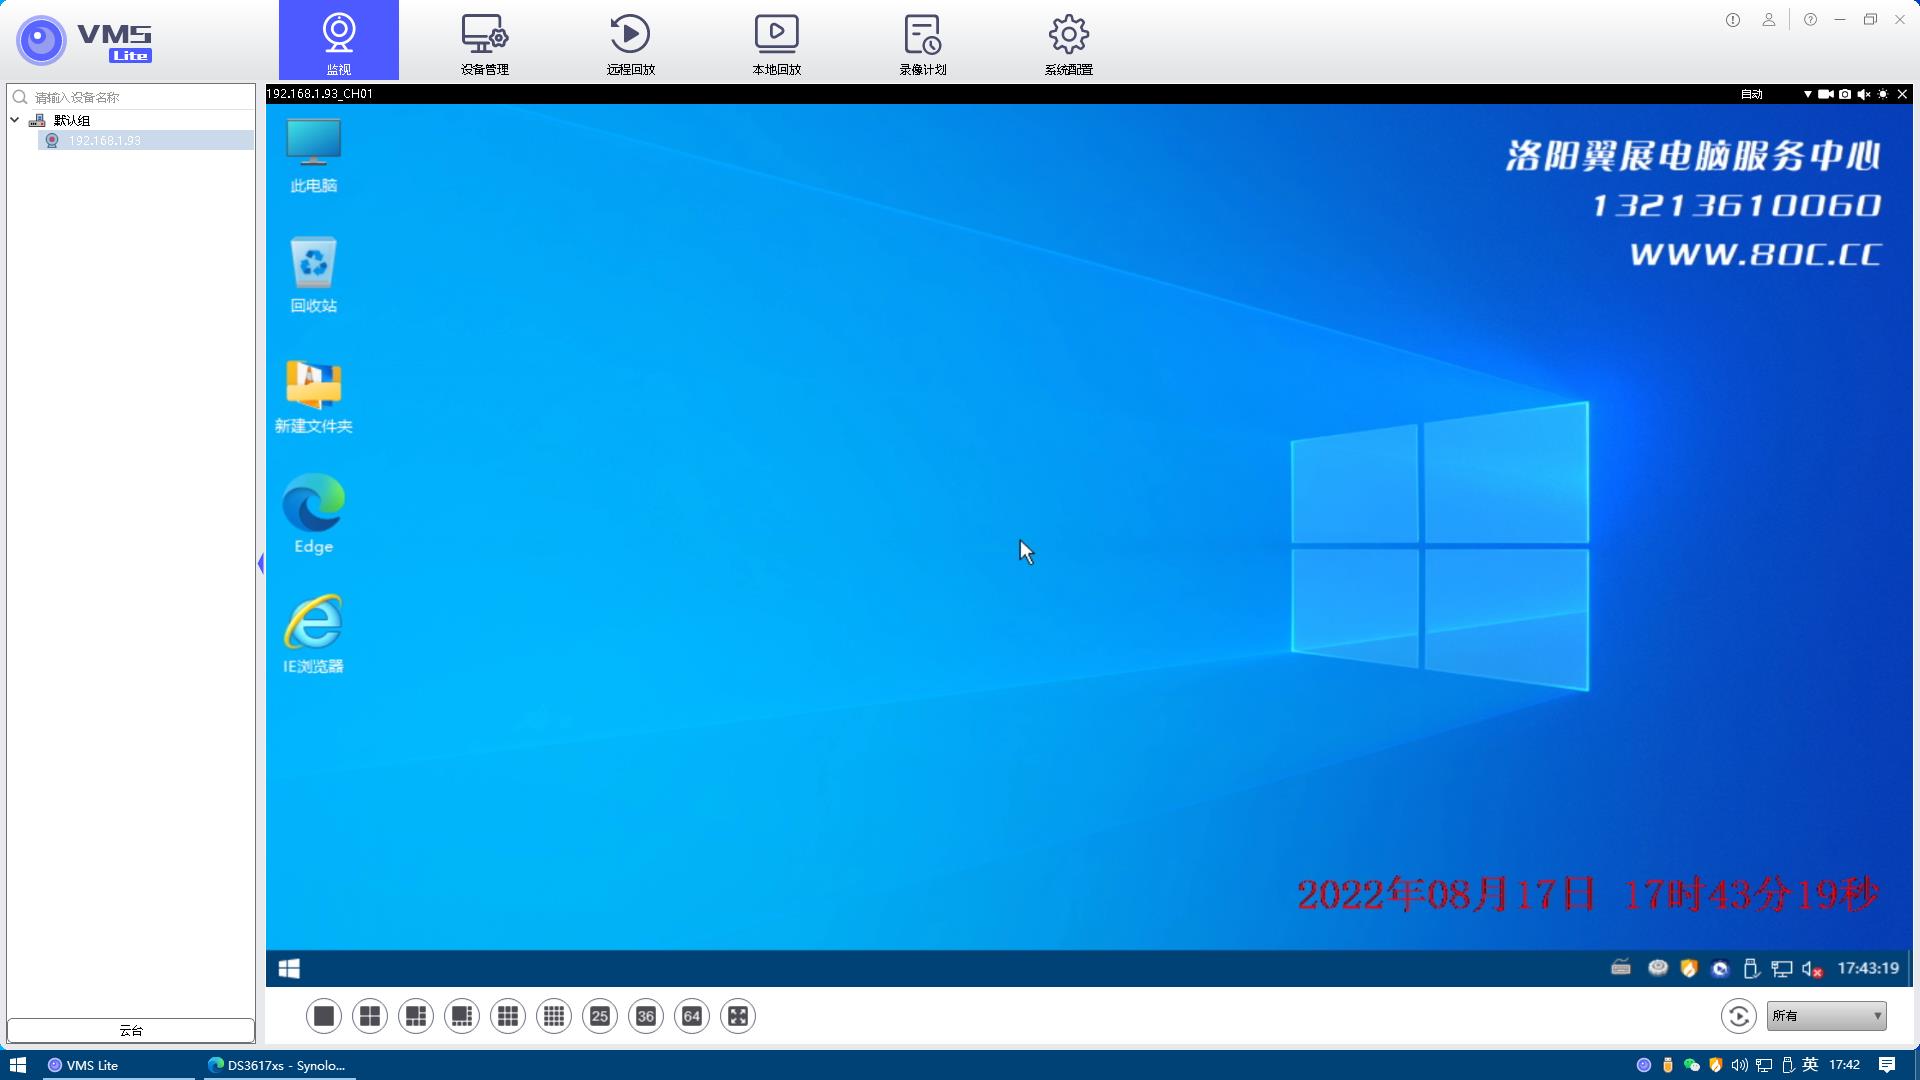Select the 25-window layout

(600, 1016)
